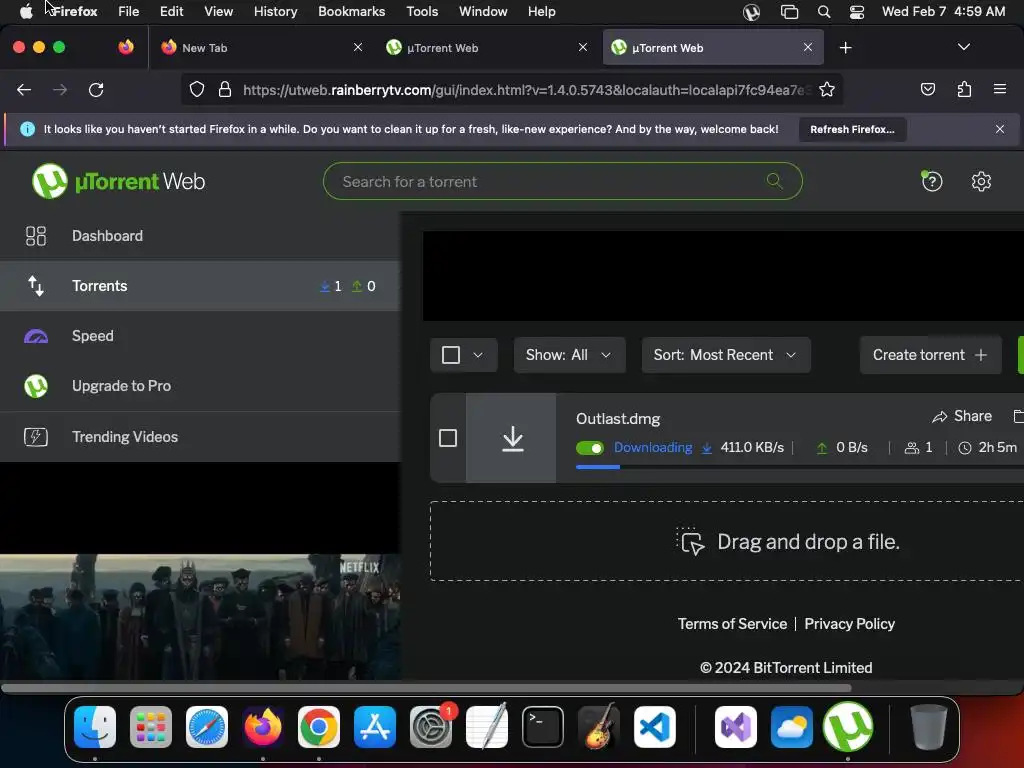Screen dimensions: 1024x768
Task: Focus the Search for a torrent field
Action: (562, 181)
